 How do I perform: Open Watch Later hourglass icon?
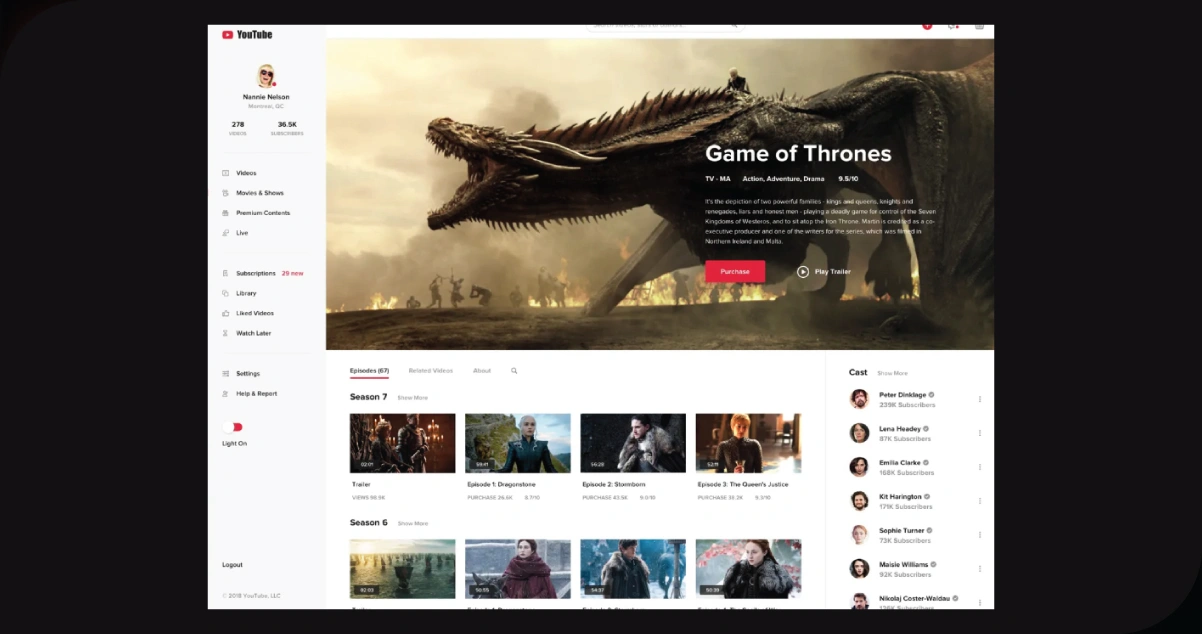coord(226,333)
